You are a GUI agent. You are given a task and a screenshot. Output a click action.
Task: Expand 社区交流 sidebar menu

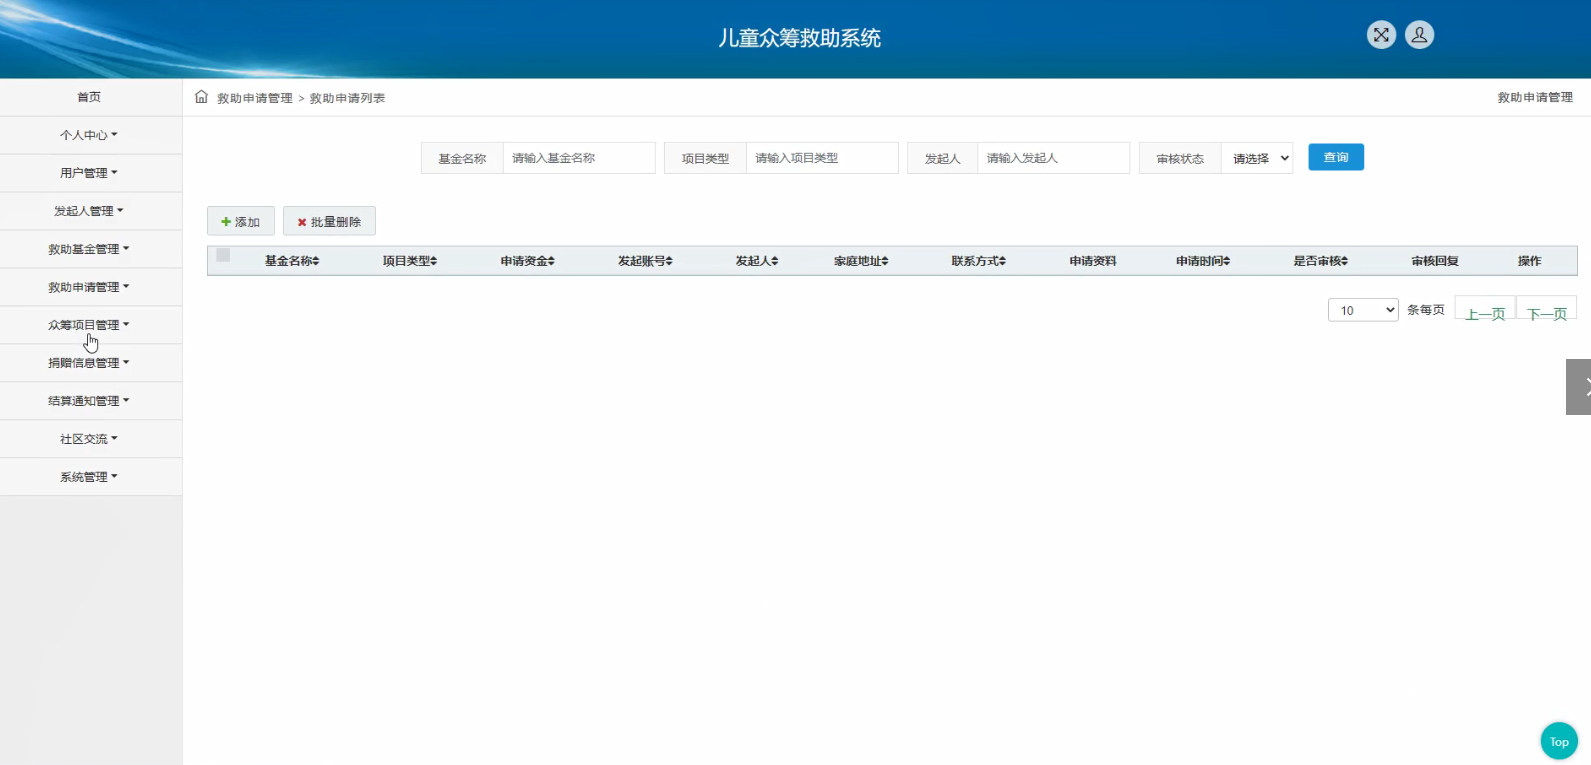click(x=91, y=439)
